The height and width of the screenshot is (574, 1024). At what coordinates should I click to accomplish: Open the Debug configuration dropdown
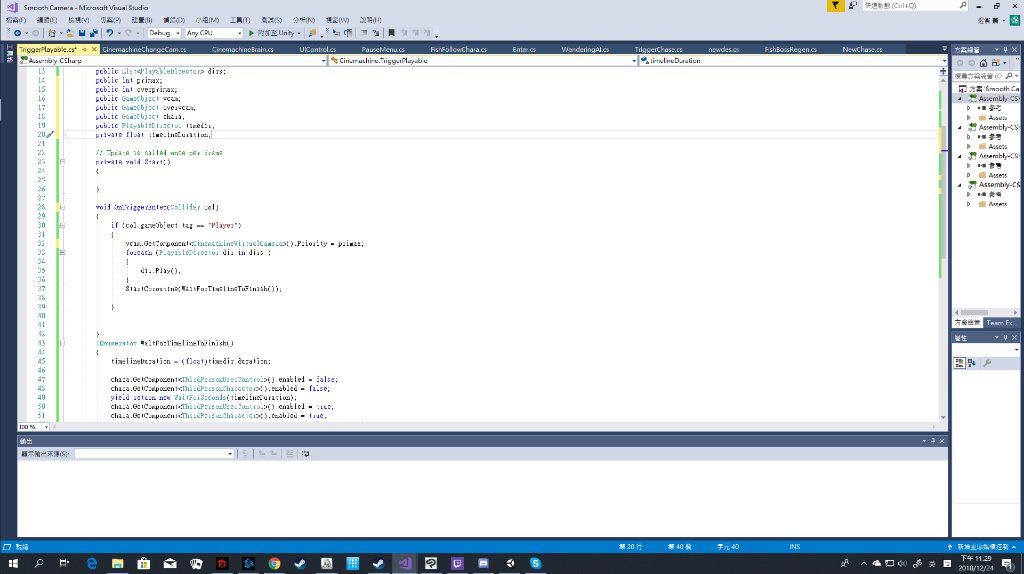164,33
